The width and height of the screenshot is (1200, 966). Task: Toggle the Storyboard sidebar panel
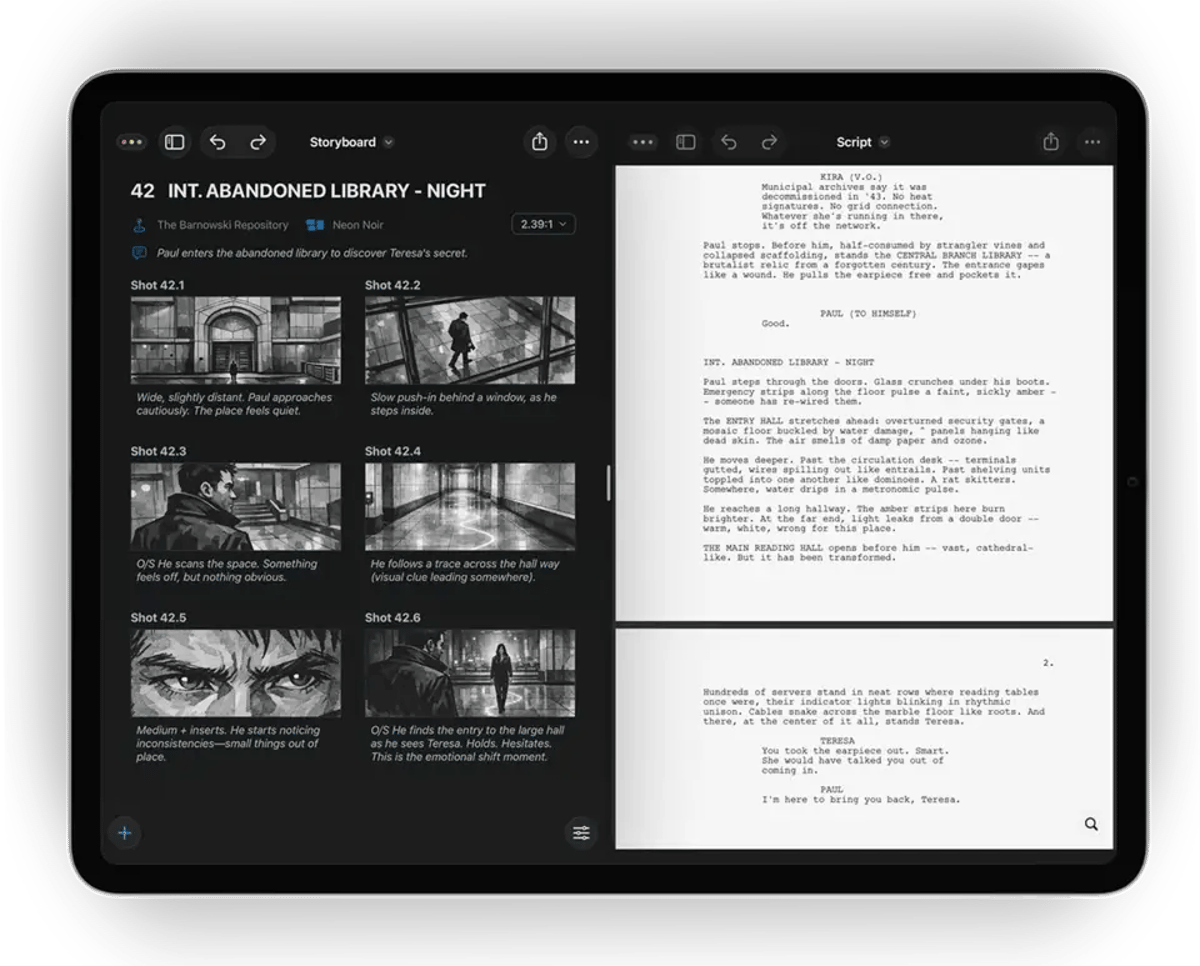pyautogui.click(x=174, y=142)
